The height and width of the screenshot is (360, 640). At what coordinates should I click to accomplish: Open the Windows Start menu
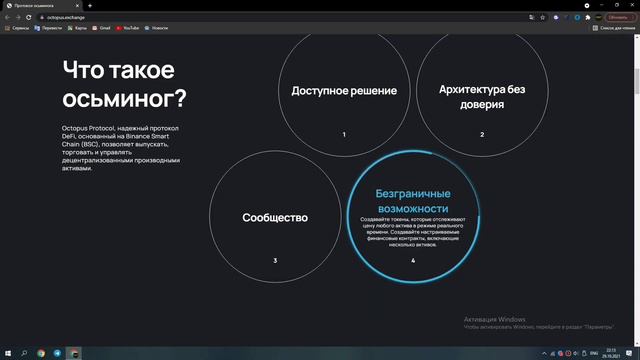(x=8, y=353)
